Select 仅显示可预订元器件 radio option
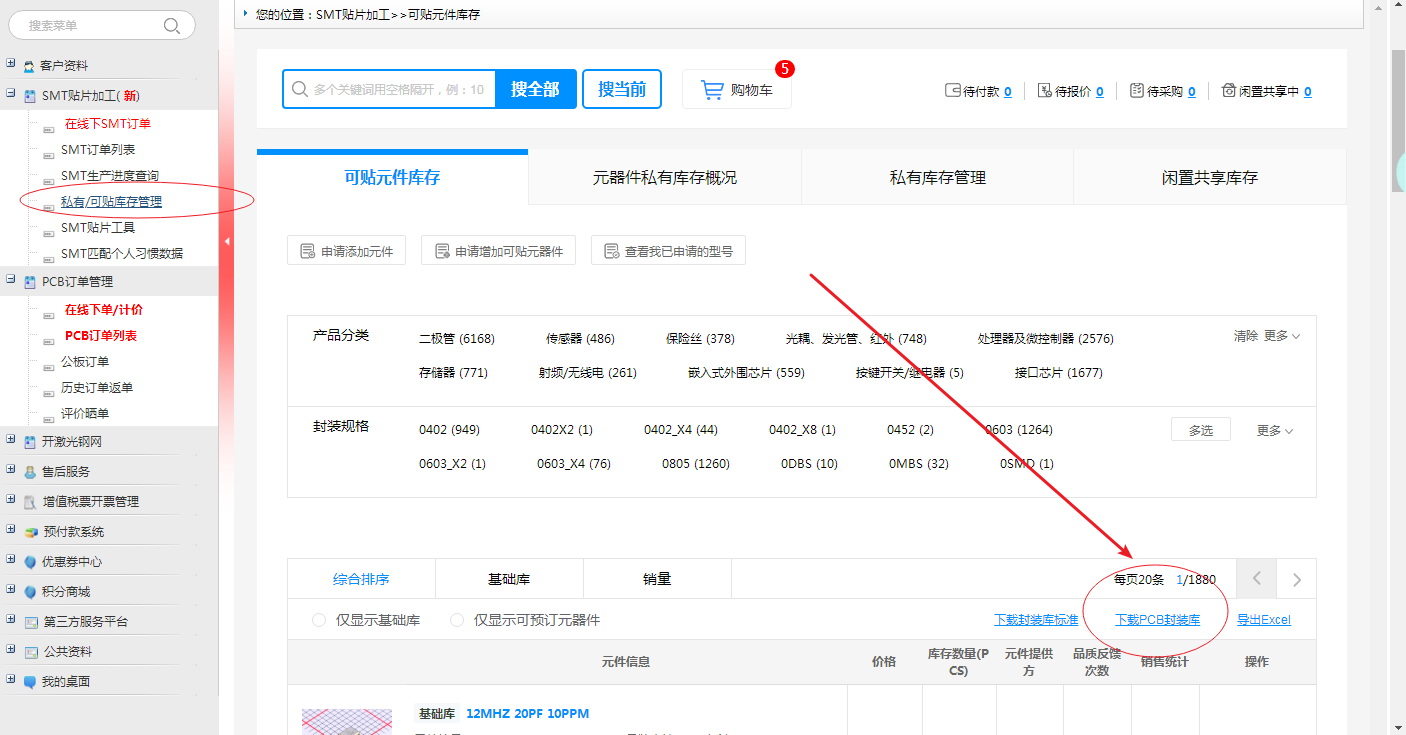The height and width of the screenshot is (735, 1406). 457,620
